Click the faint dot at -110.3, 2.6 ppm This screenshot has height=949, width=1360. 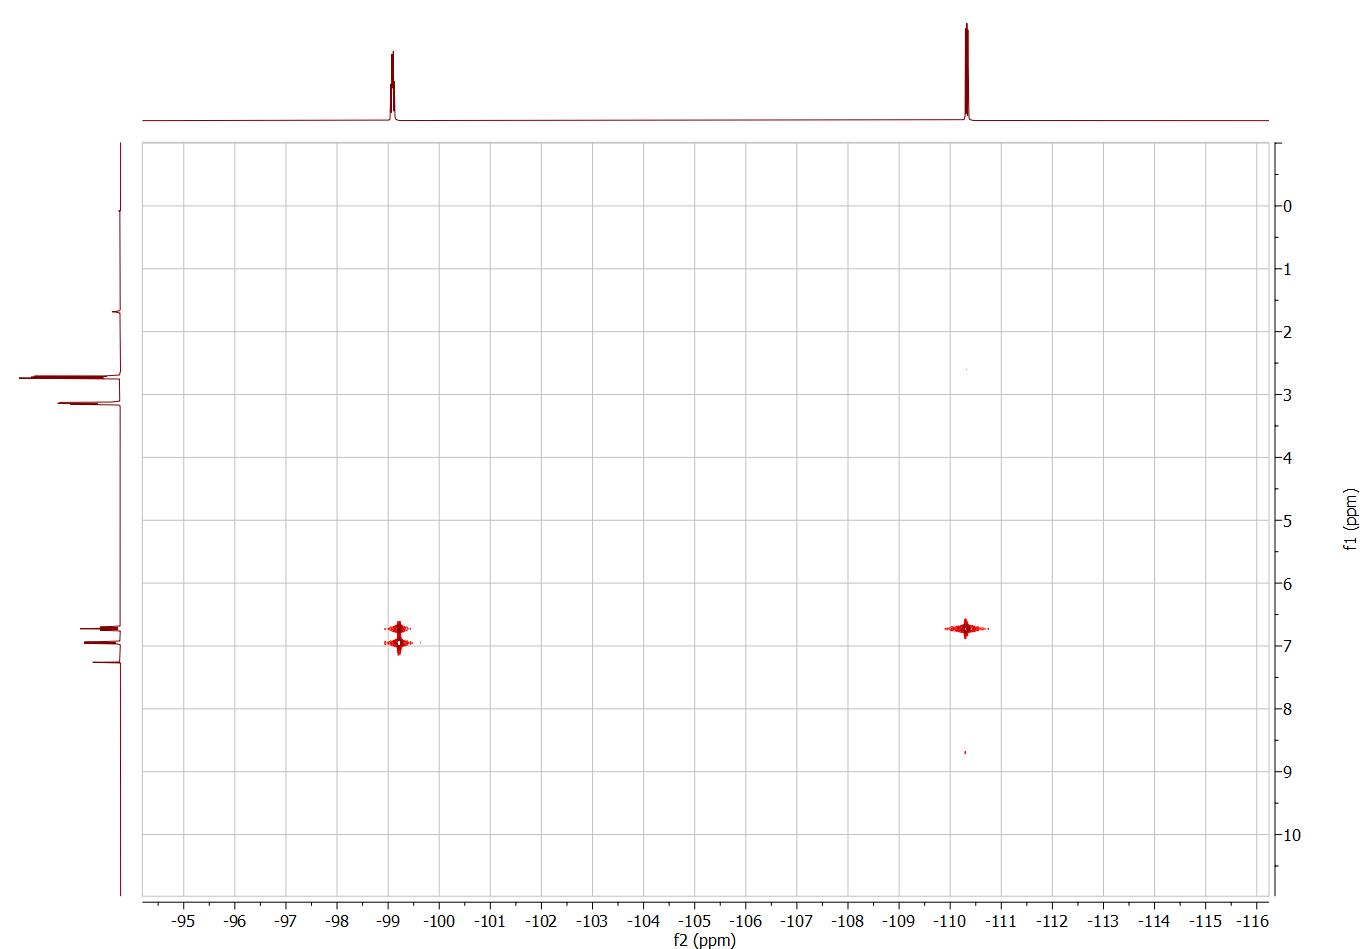tap(966, 369)
